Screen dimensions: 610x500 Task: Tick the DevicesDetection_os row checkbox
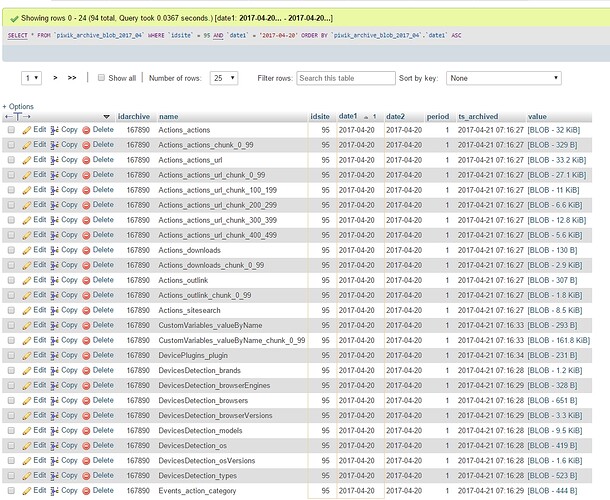11,446
